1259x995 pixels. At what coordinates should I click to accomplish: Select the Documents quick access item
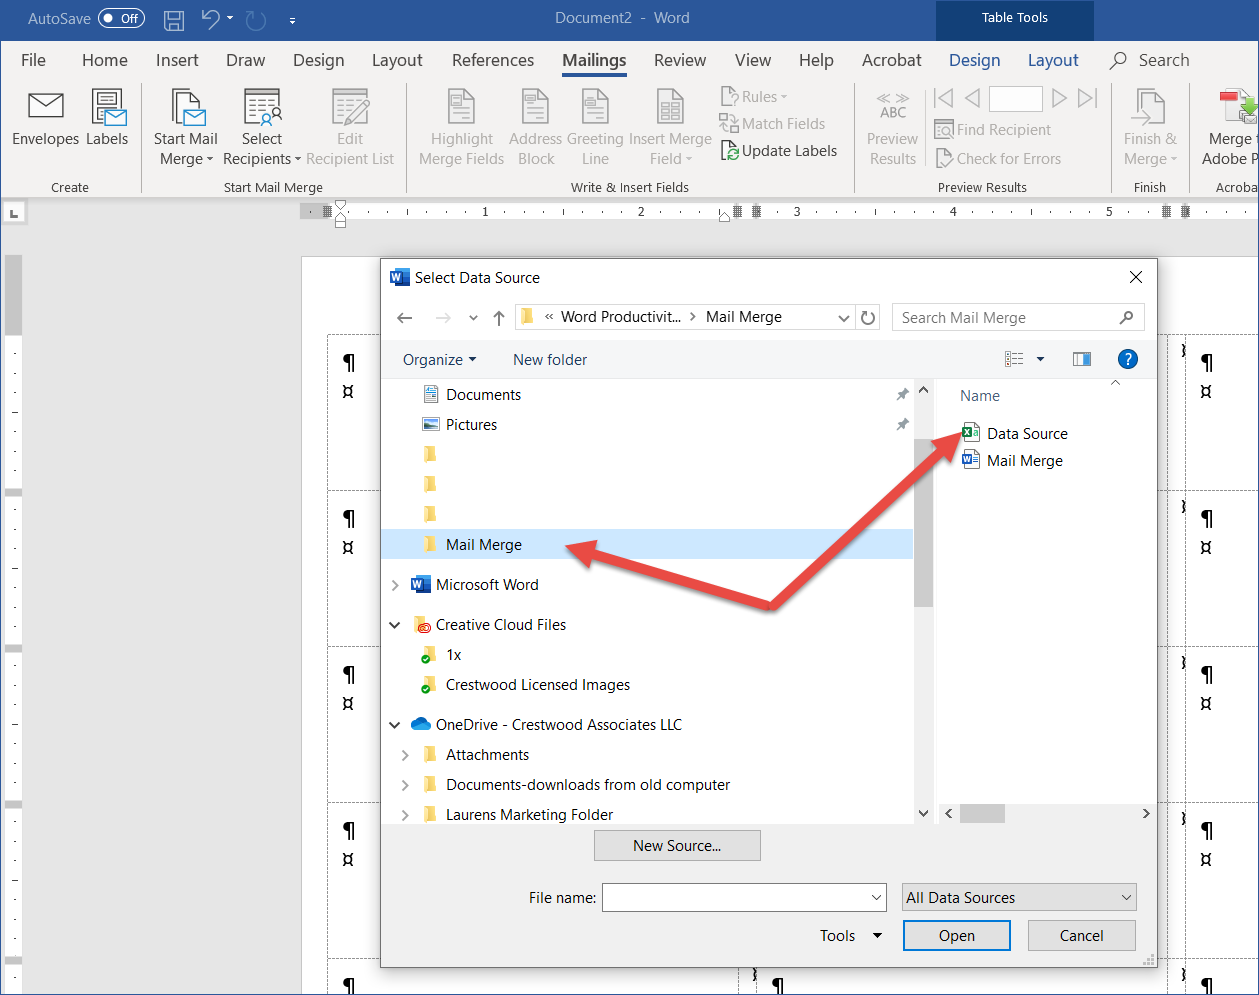pos(483,395)
